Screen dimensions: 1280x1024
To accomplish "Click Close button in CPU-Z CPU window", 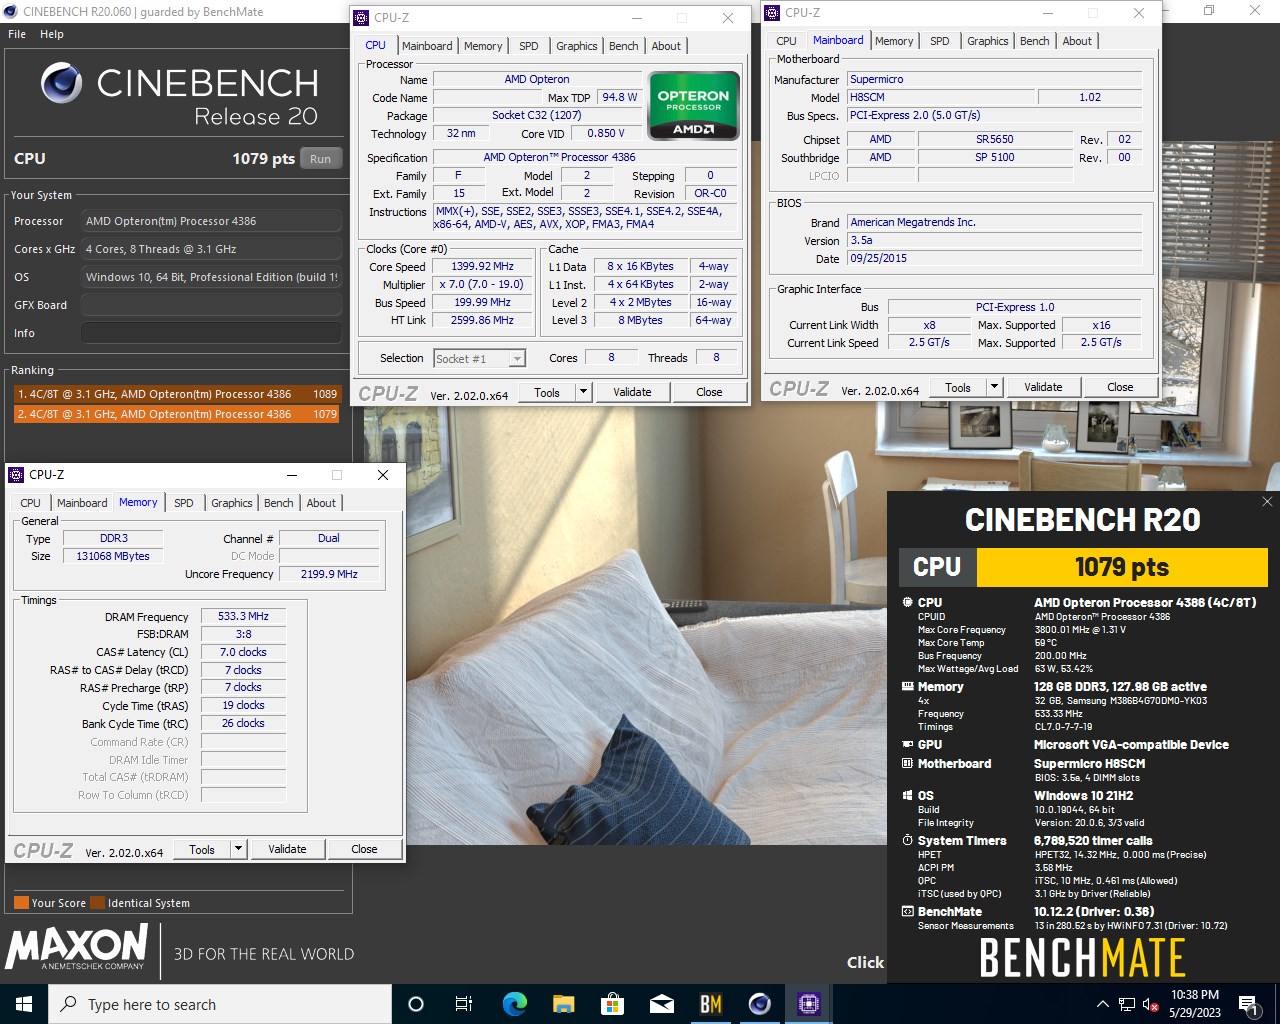I will point(709,392).
